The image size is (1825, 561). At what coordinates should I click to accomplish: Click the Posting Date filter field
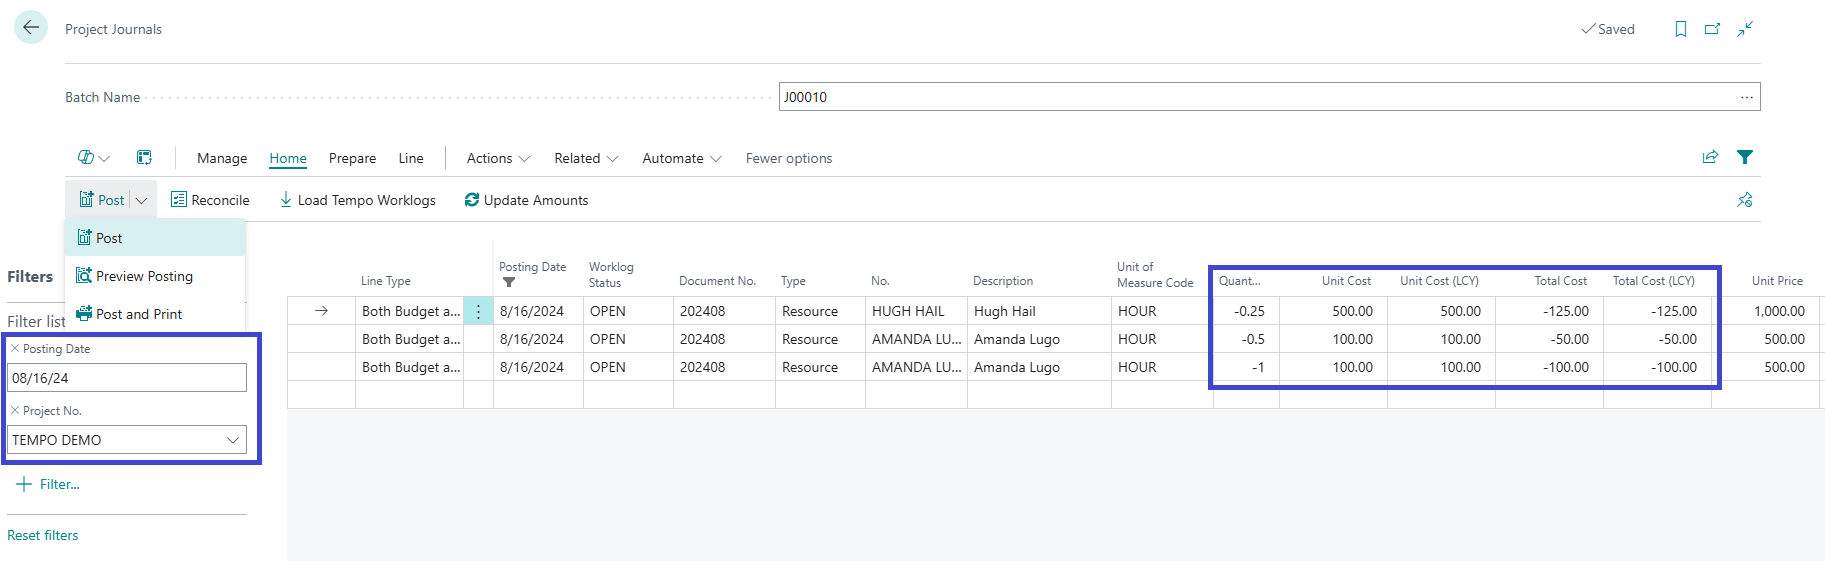point(126,378)
